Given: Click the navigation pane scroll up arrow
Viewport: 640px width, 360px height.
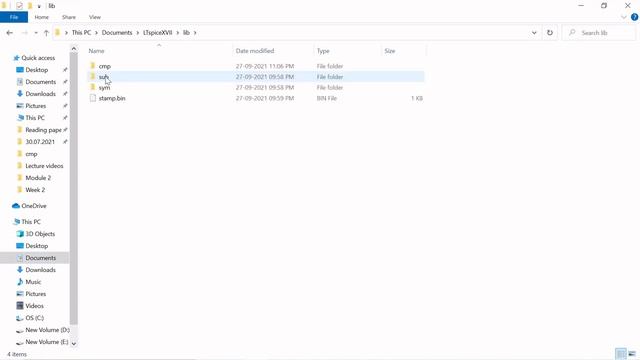Looking at the screenshot, I should point(73,49).
